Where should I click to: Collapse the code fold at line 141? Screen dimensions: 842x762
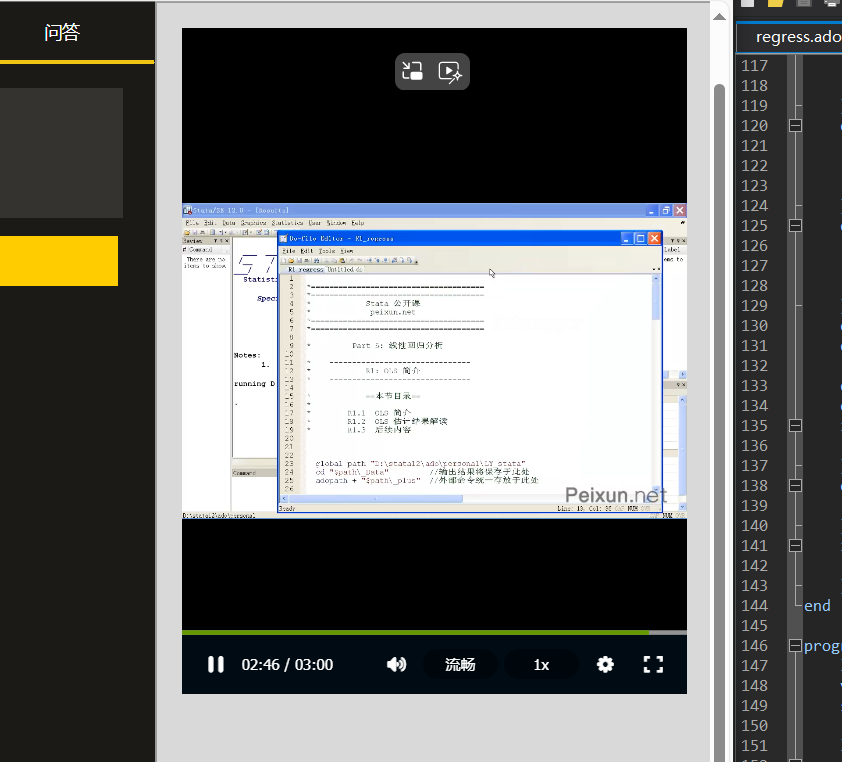(x=795, y=546)
